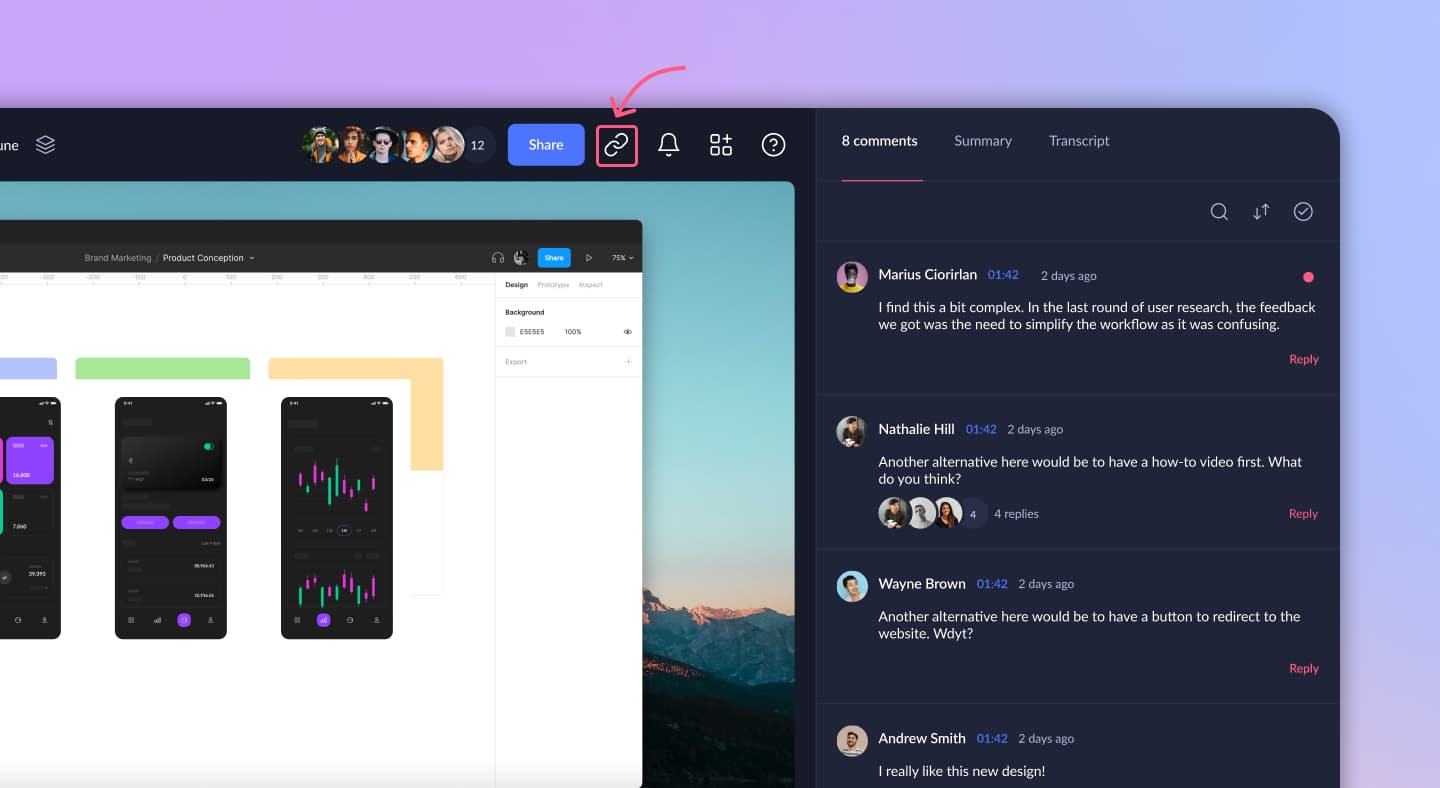1440x788 pixels.
Task: Click the layers stack icon in top bar
Action: (45, 145)
